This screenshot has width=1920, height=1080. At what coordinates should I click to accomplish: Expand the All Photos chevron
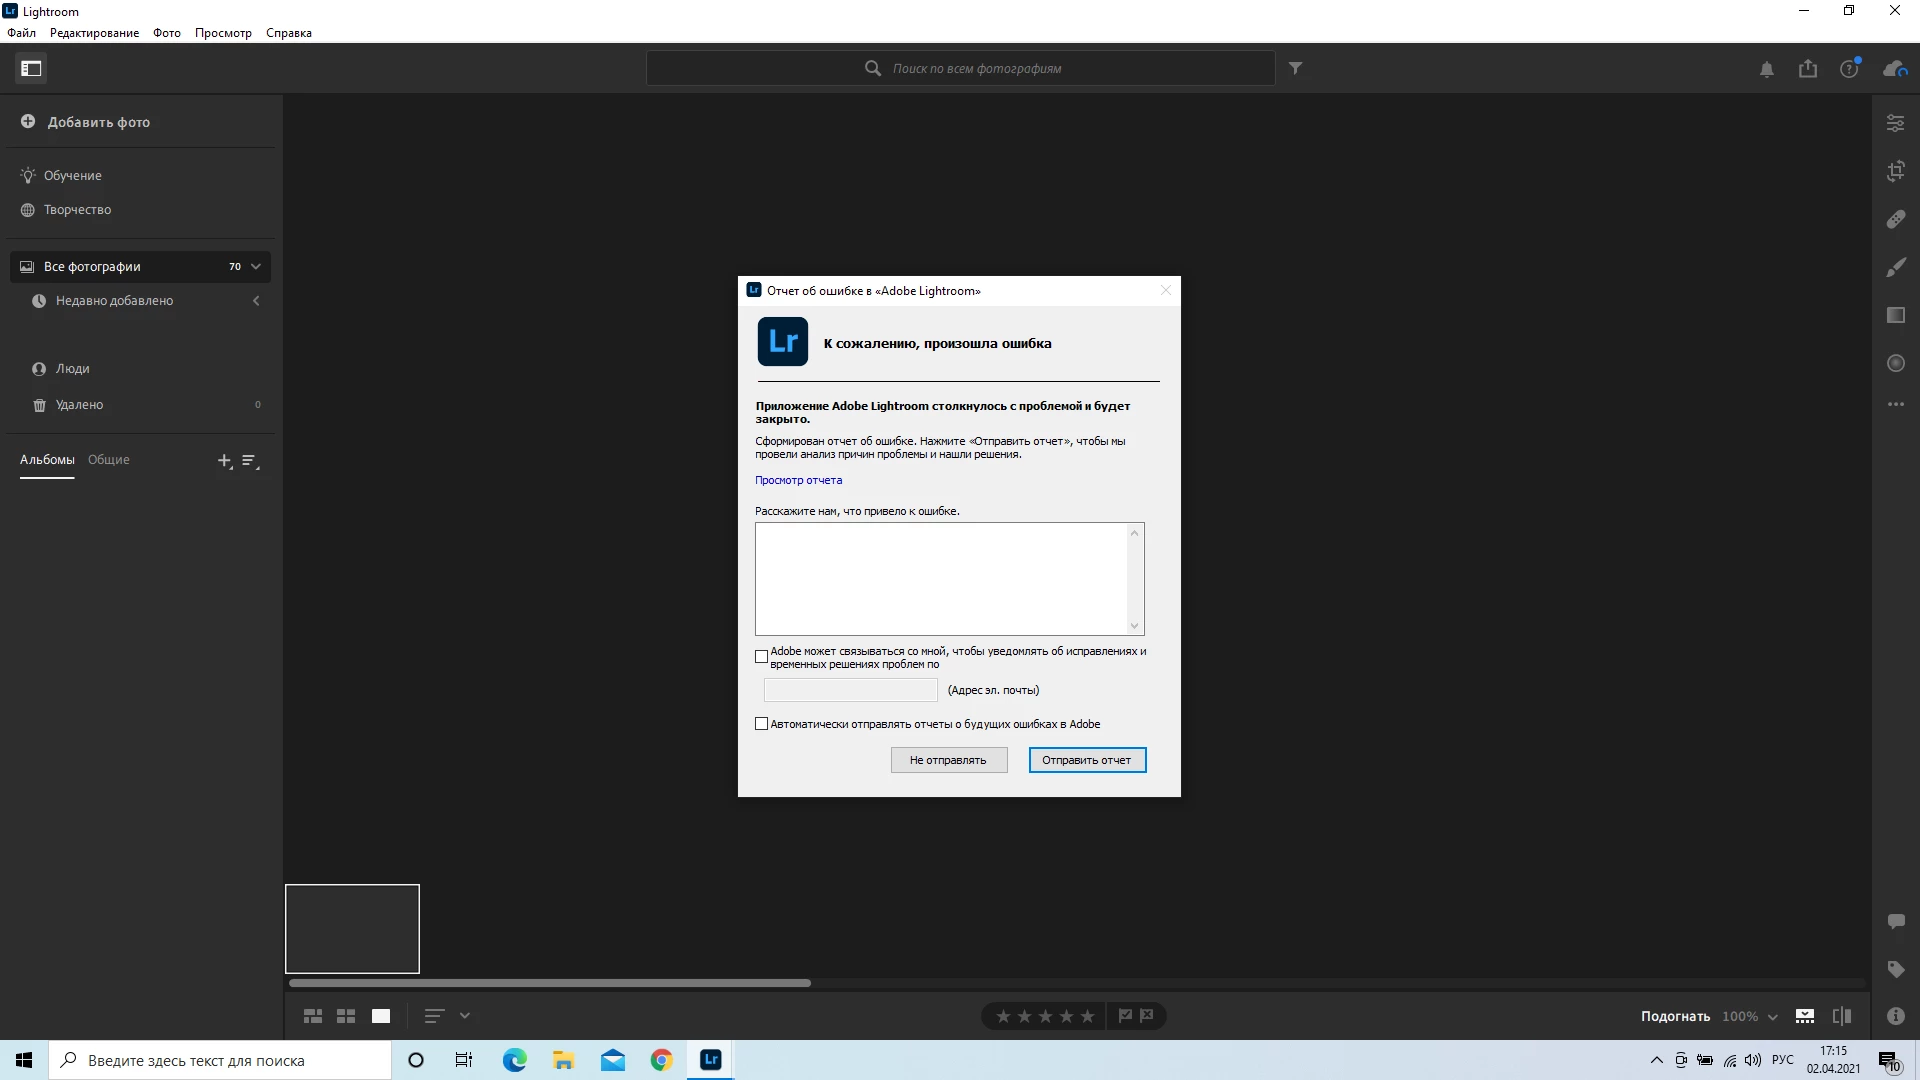coord(256,266)
